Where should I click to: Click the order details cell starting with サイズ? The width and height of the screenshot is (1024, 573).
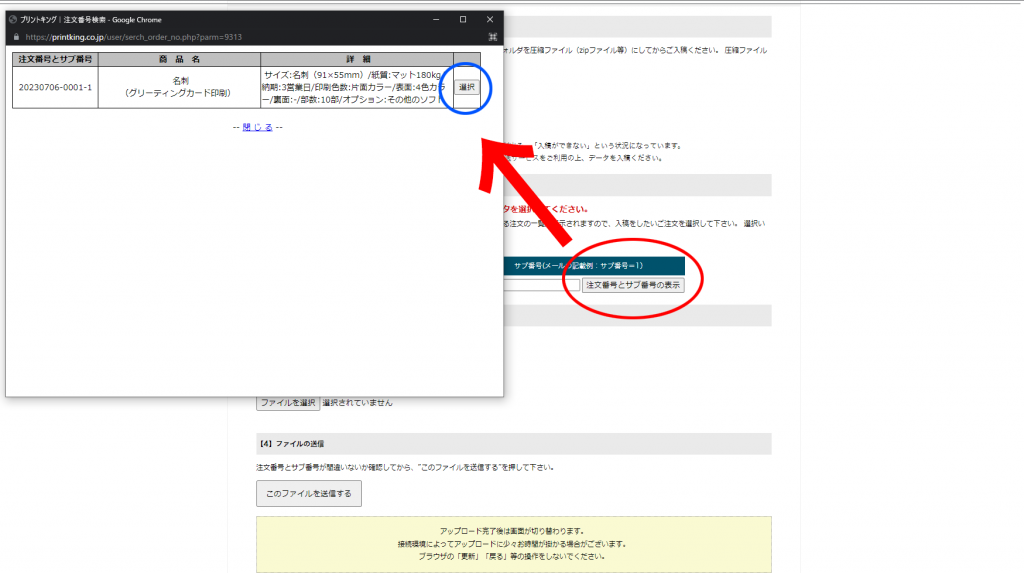coord(356,87)
